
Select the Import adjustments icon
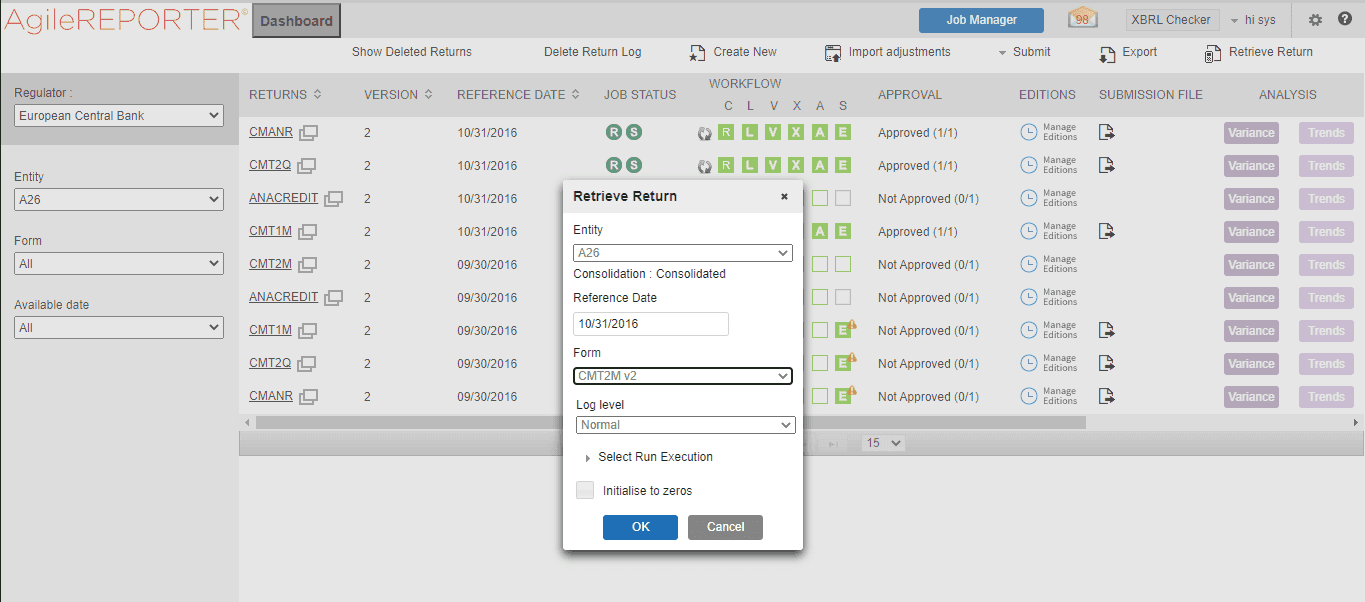833,53
